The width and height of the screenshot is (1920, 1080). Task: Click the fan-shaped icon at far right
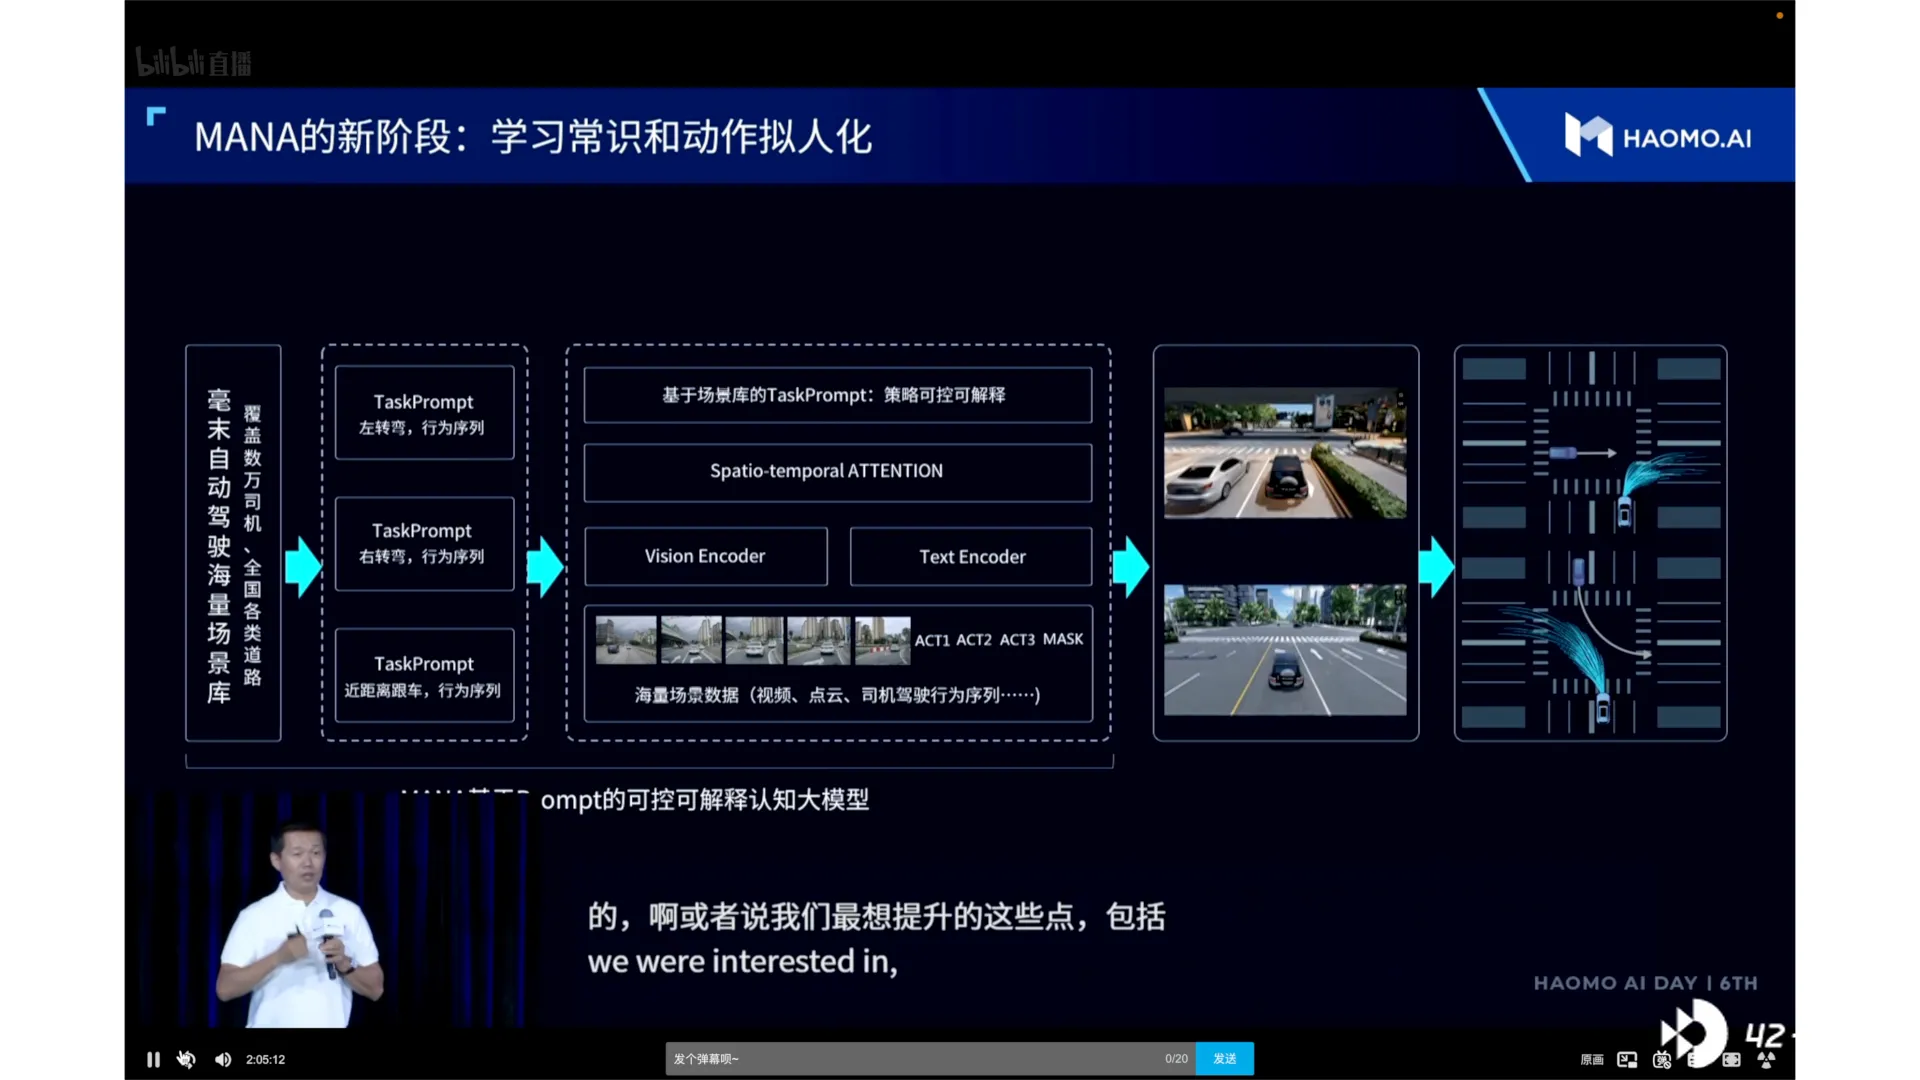(x=1766, y=1059)
